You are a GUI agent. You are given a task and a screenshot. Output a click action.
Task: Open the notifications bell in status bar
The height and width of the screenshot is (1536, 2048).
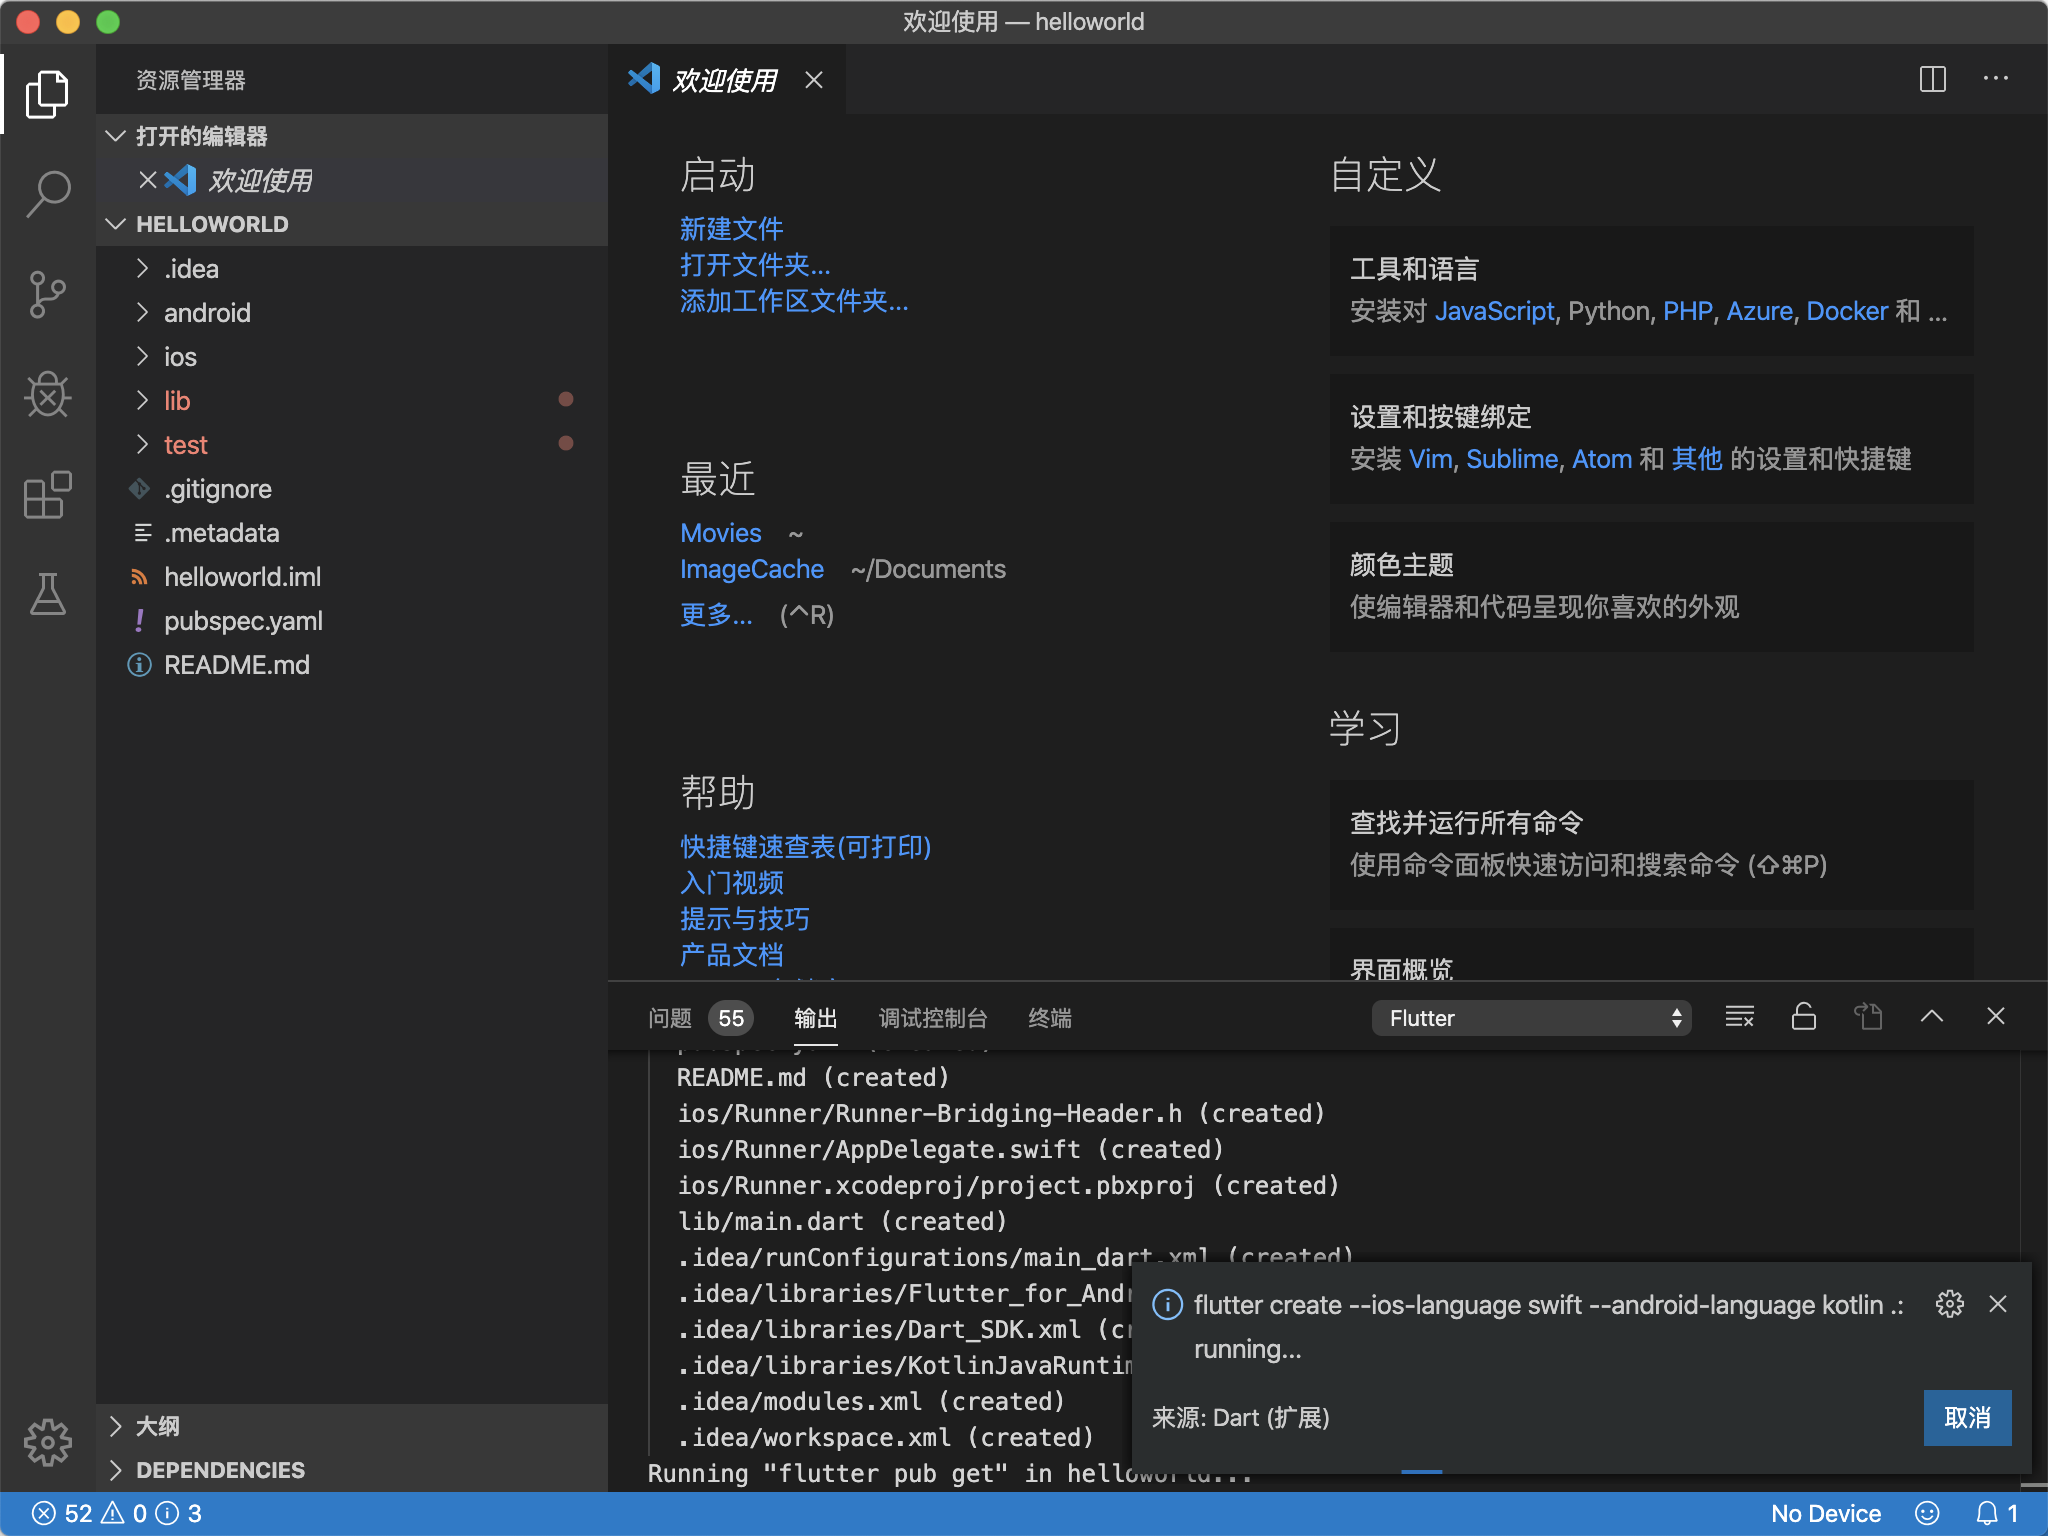pyautogui.click(x=1987, y=1513)
